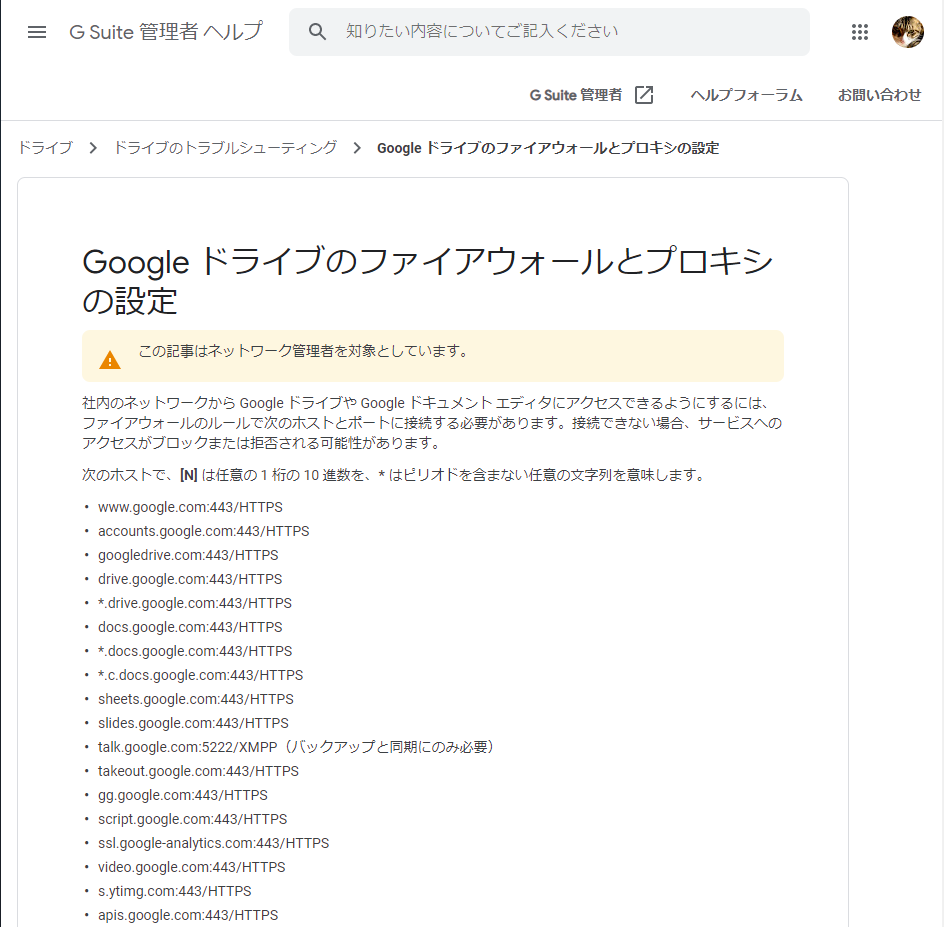
Task: Open the Google apps grid
Action: tap(860, 32)
